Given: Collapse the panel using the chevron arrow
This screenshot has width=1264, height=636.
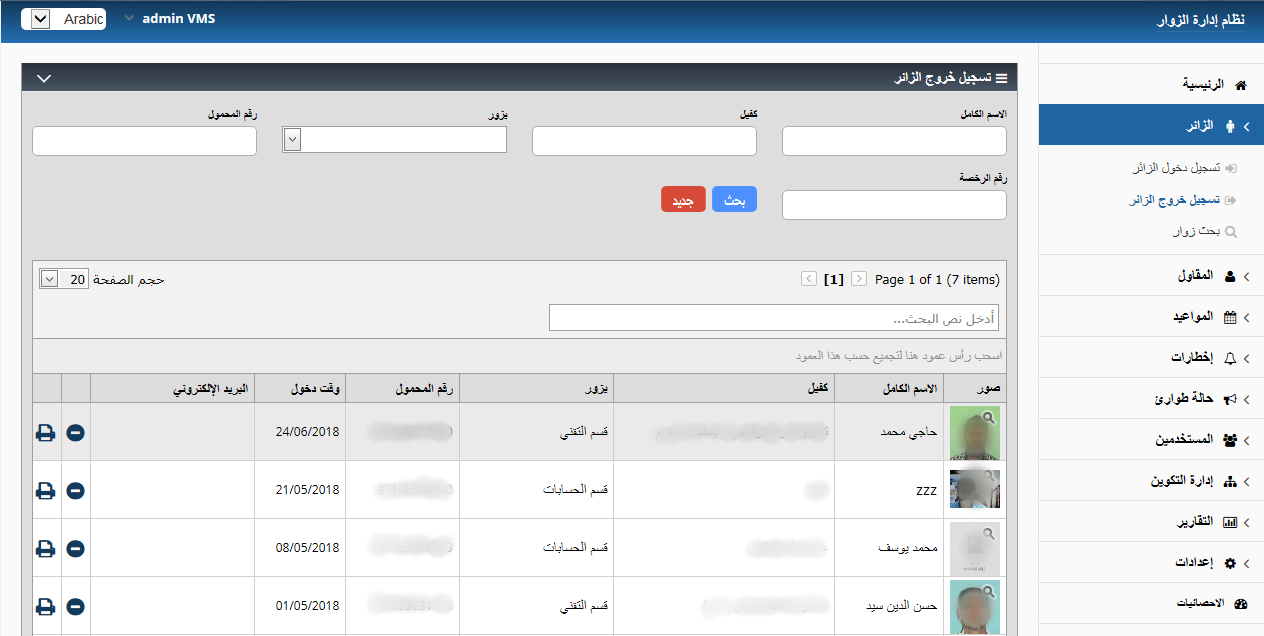Looking at the screenshot, I should click(43, 77).
